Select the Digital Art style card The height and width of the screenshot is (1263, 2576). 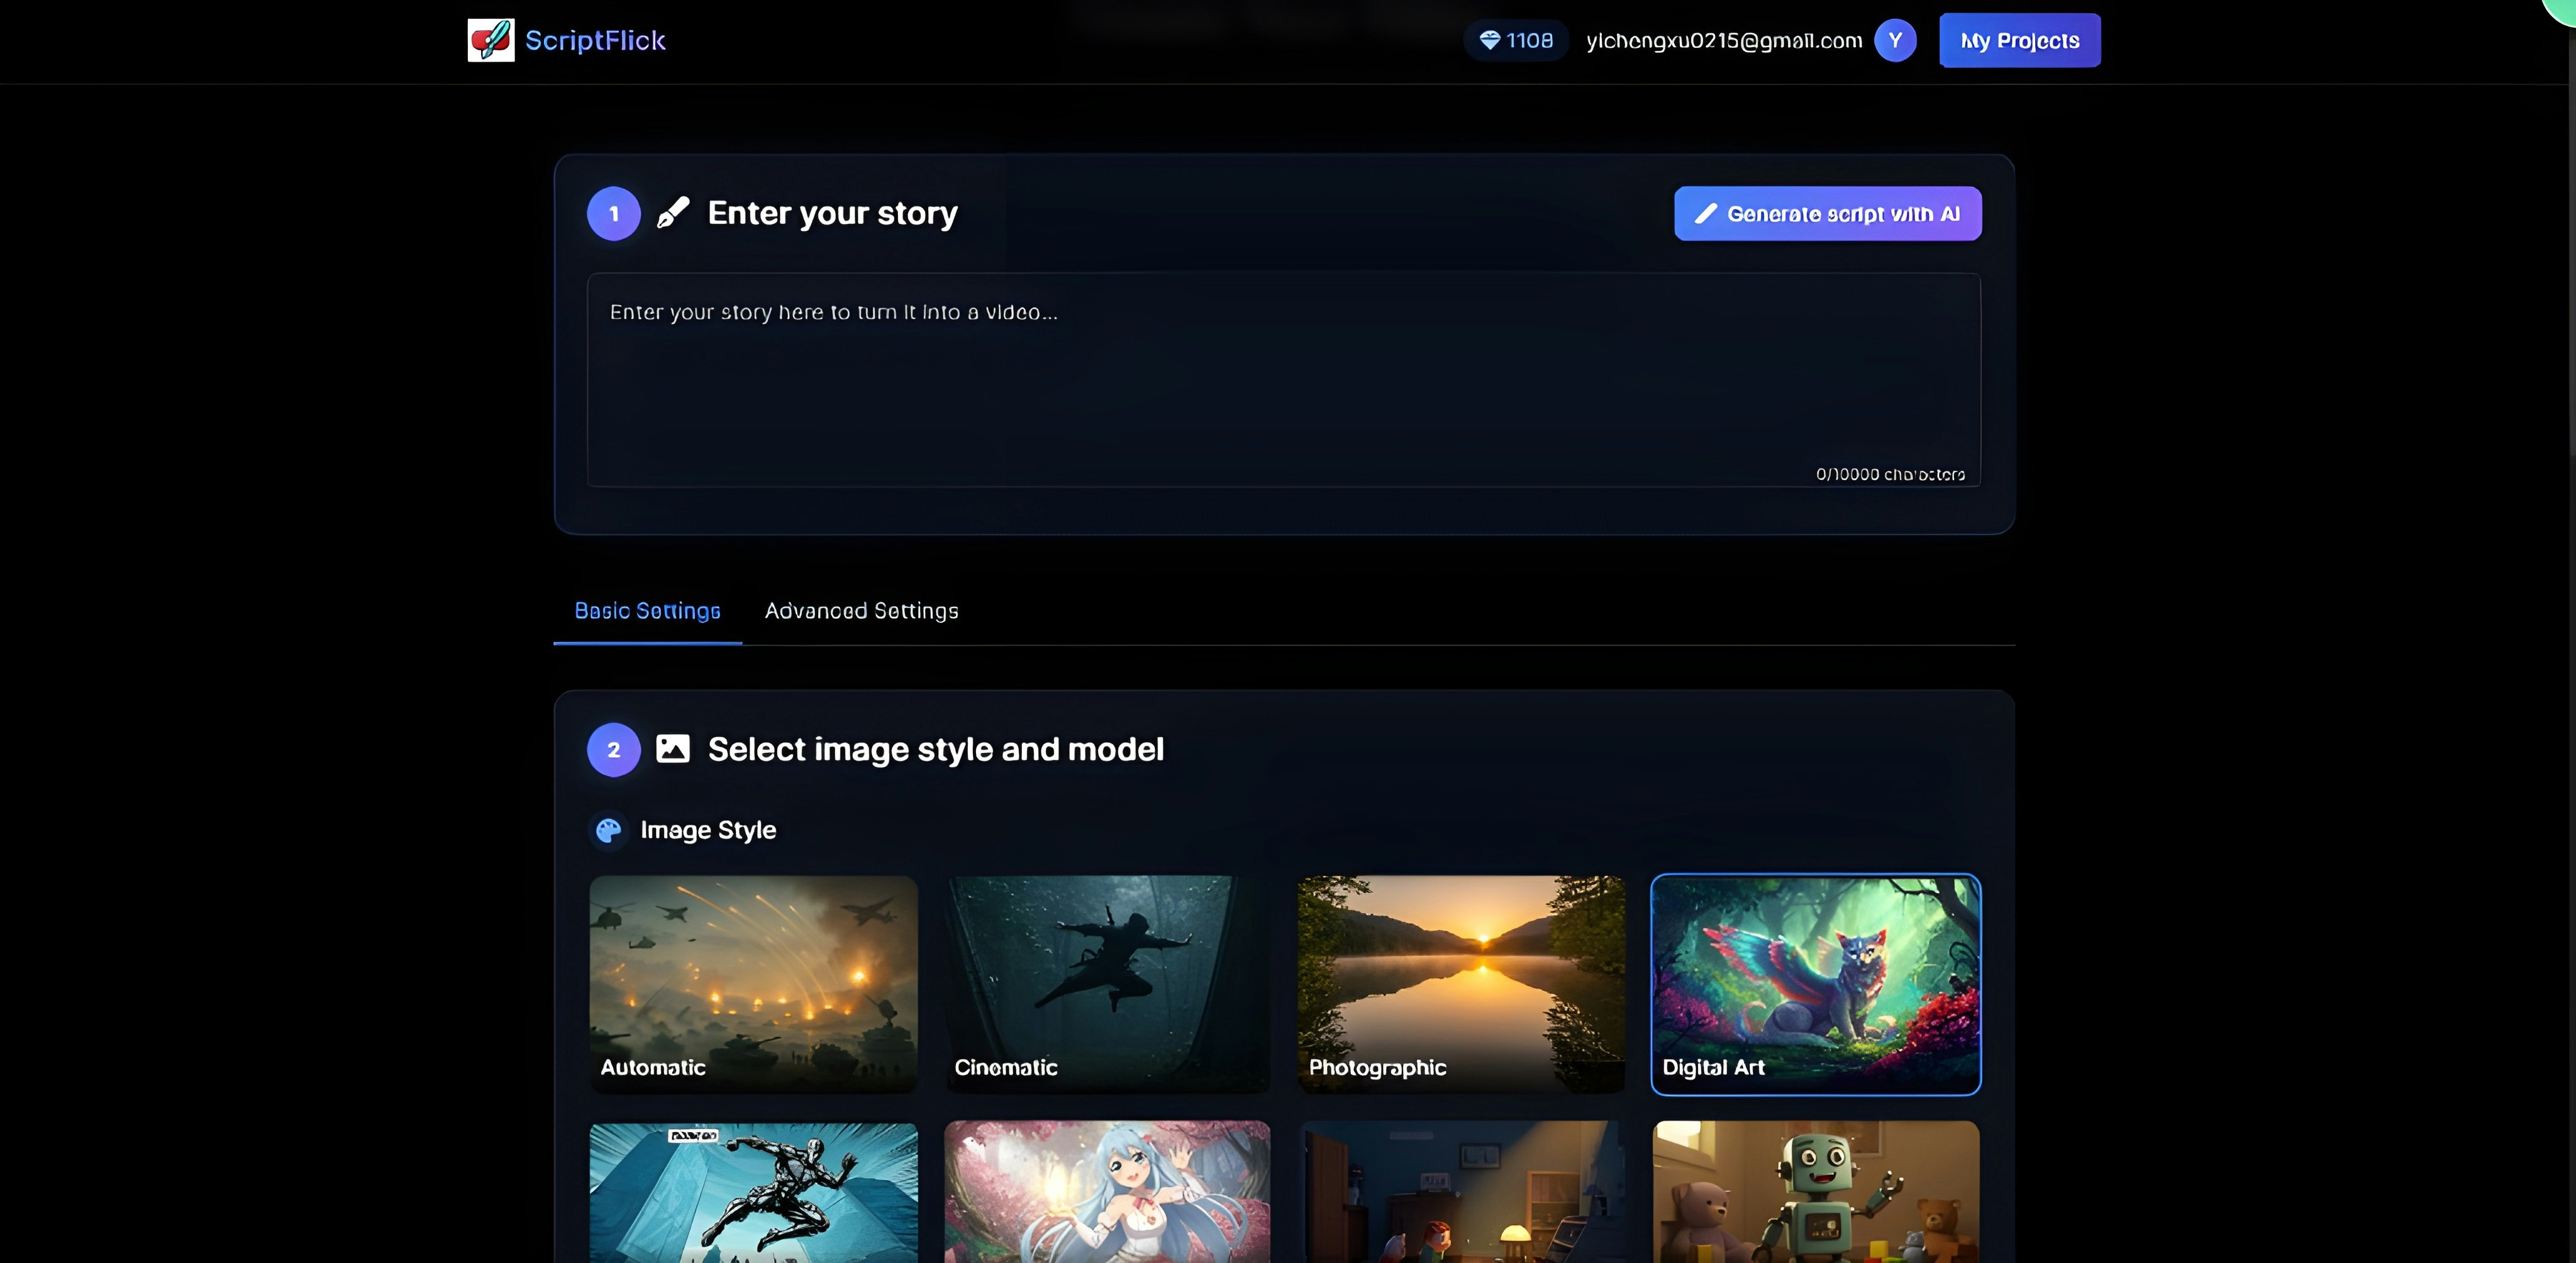[x=1815, y=983]
